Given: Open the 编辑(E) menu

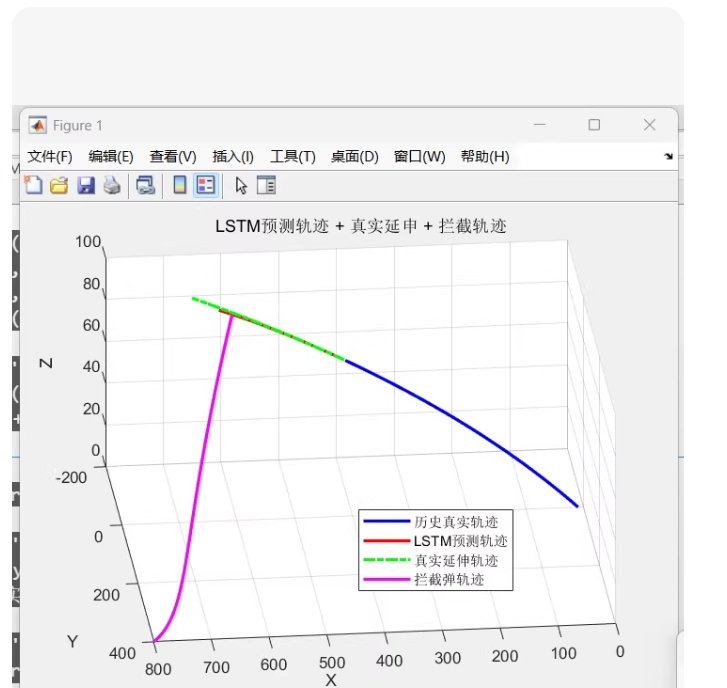Looking at the screenshot, I should [111, 157].
